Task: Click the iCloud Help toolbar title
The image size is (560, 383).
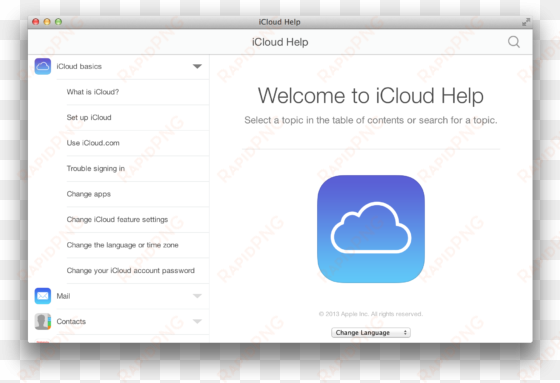Action: coord(280,42)
